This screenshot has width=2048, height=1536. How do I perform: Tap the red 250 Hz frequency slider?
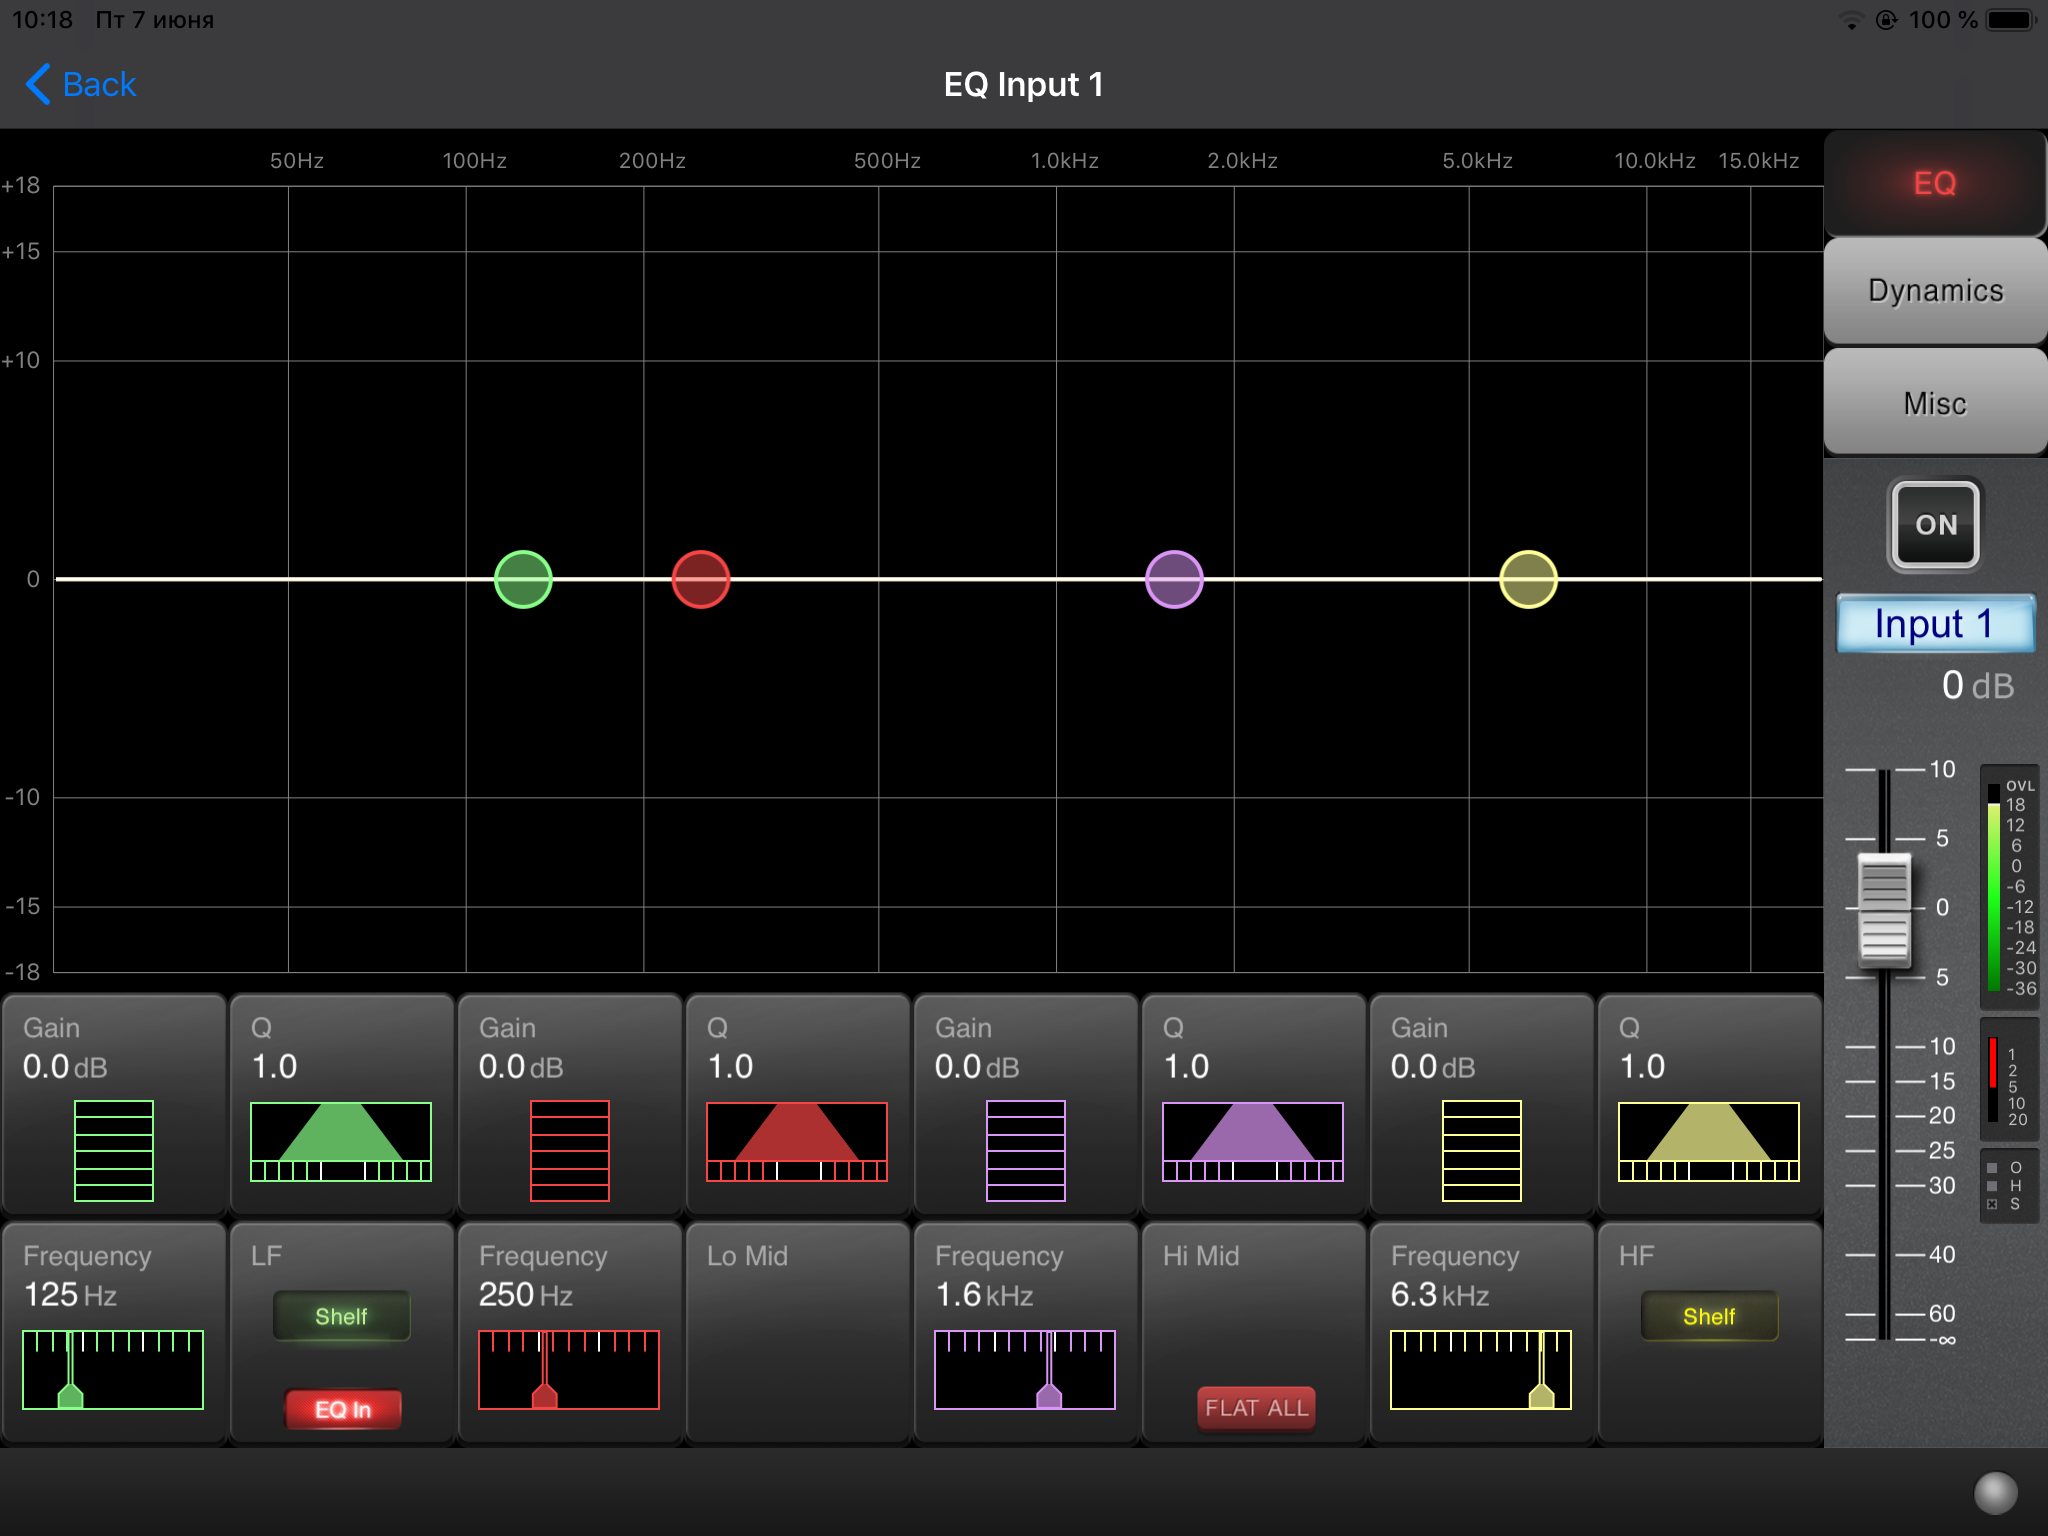(569, 1370)
